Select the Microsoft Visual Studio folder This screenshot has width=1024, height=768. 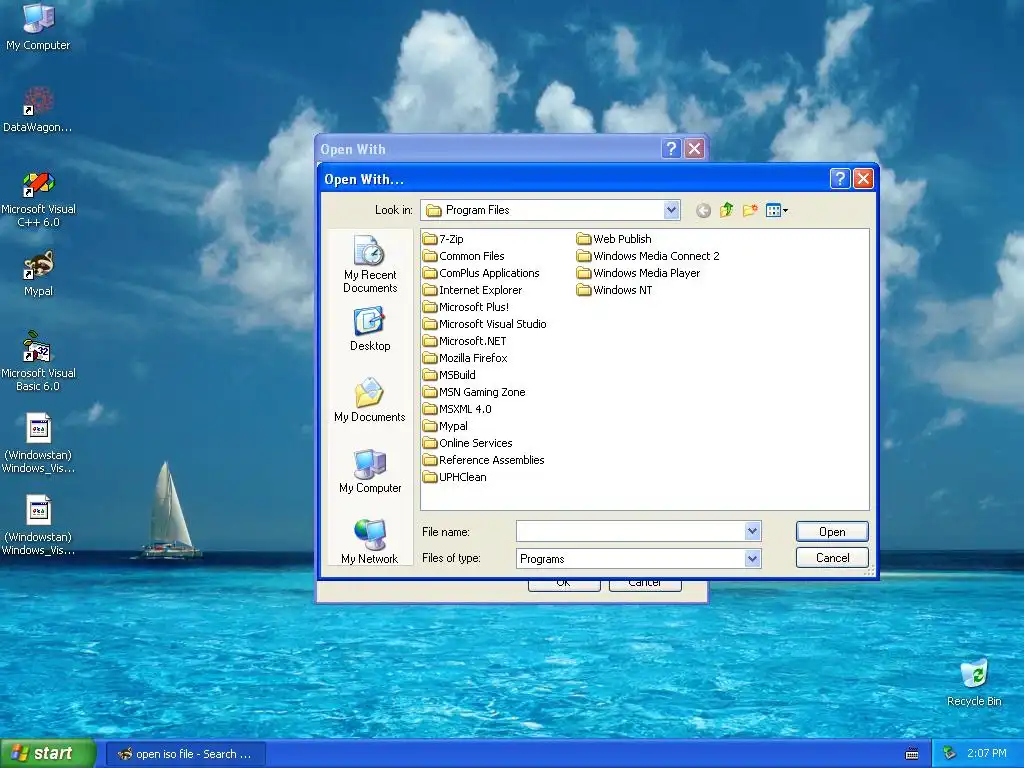click(x=485, y=324)
